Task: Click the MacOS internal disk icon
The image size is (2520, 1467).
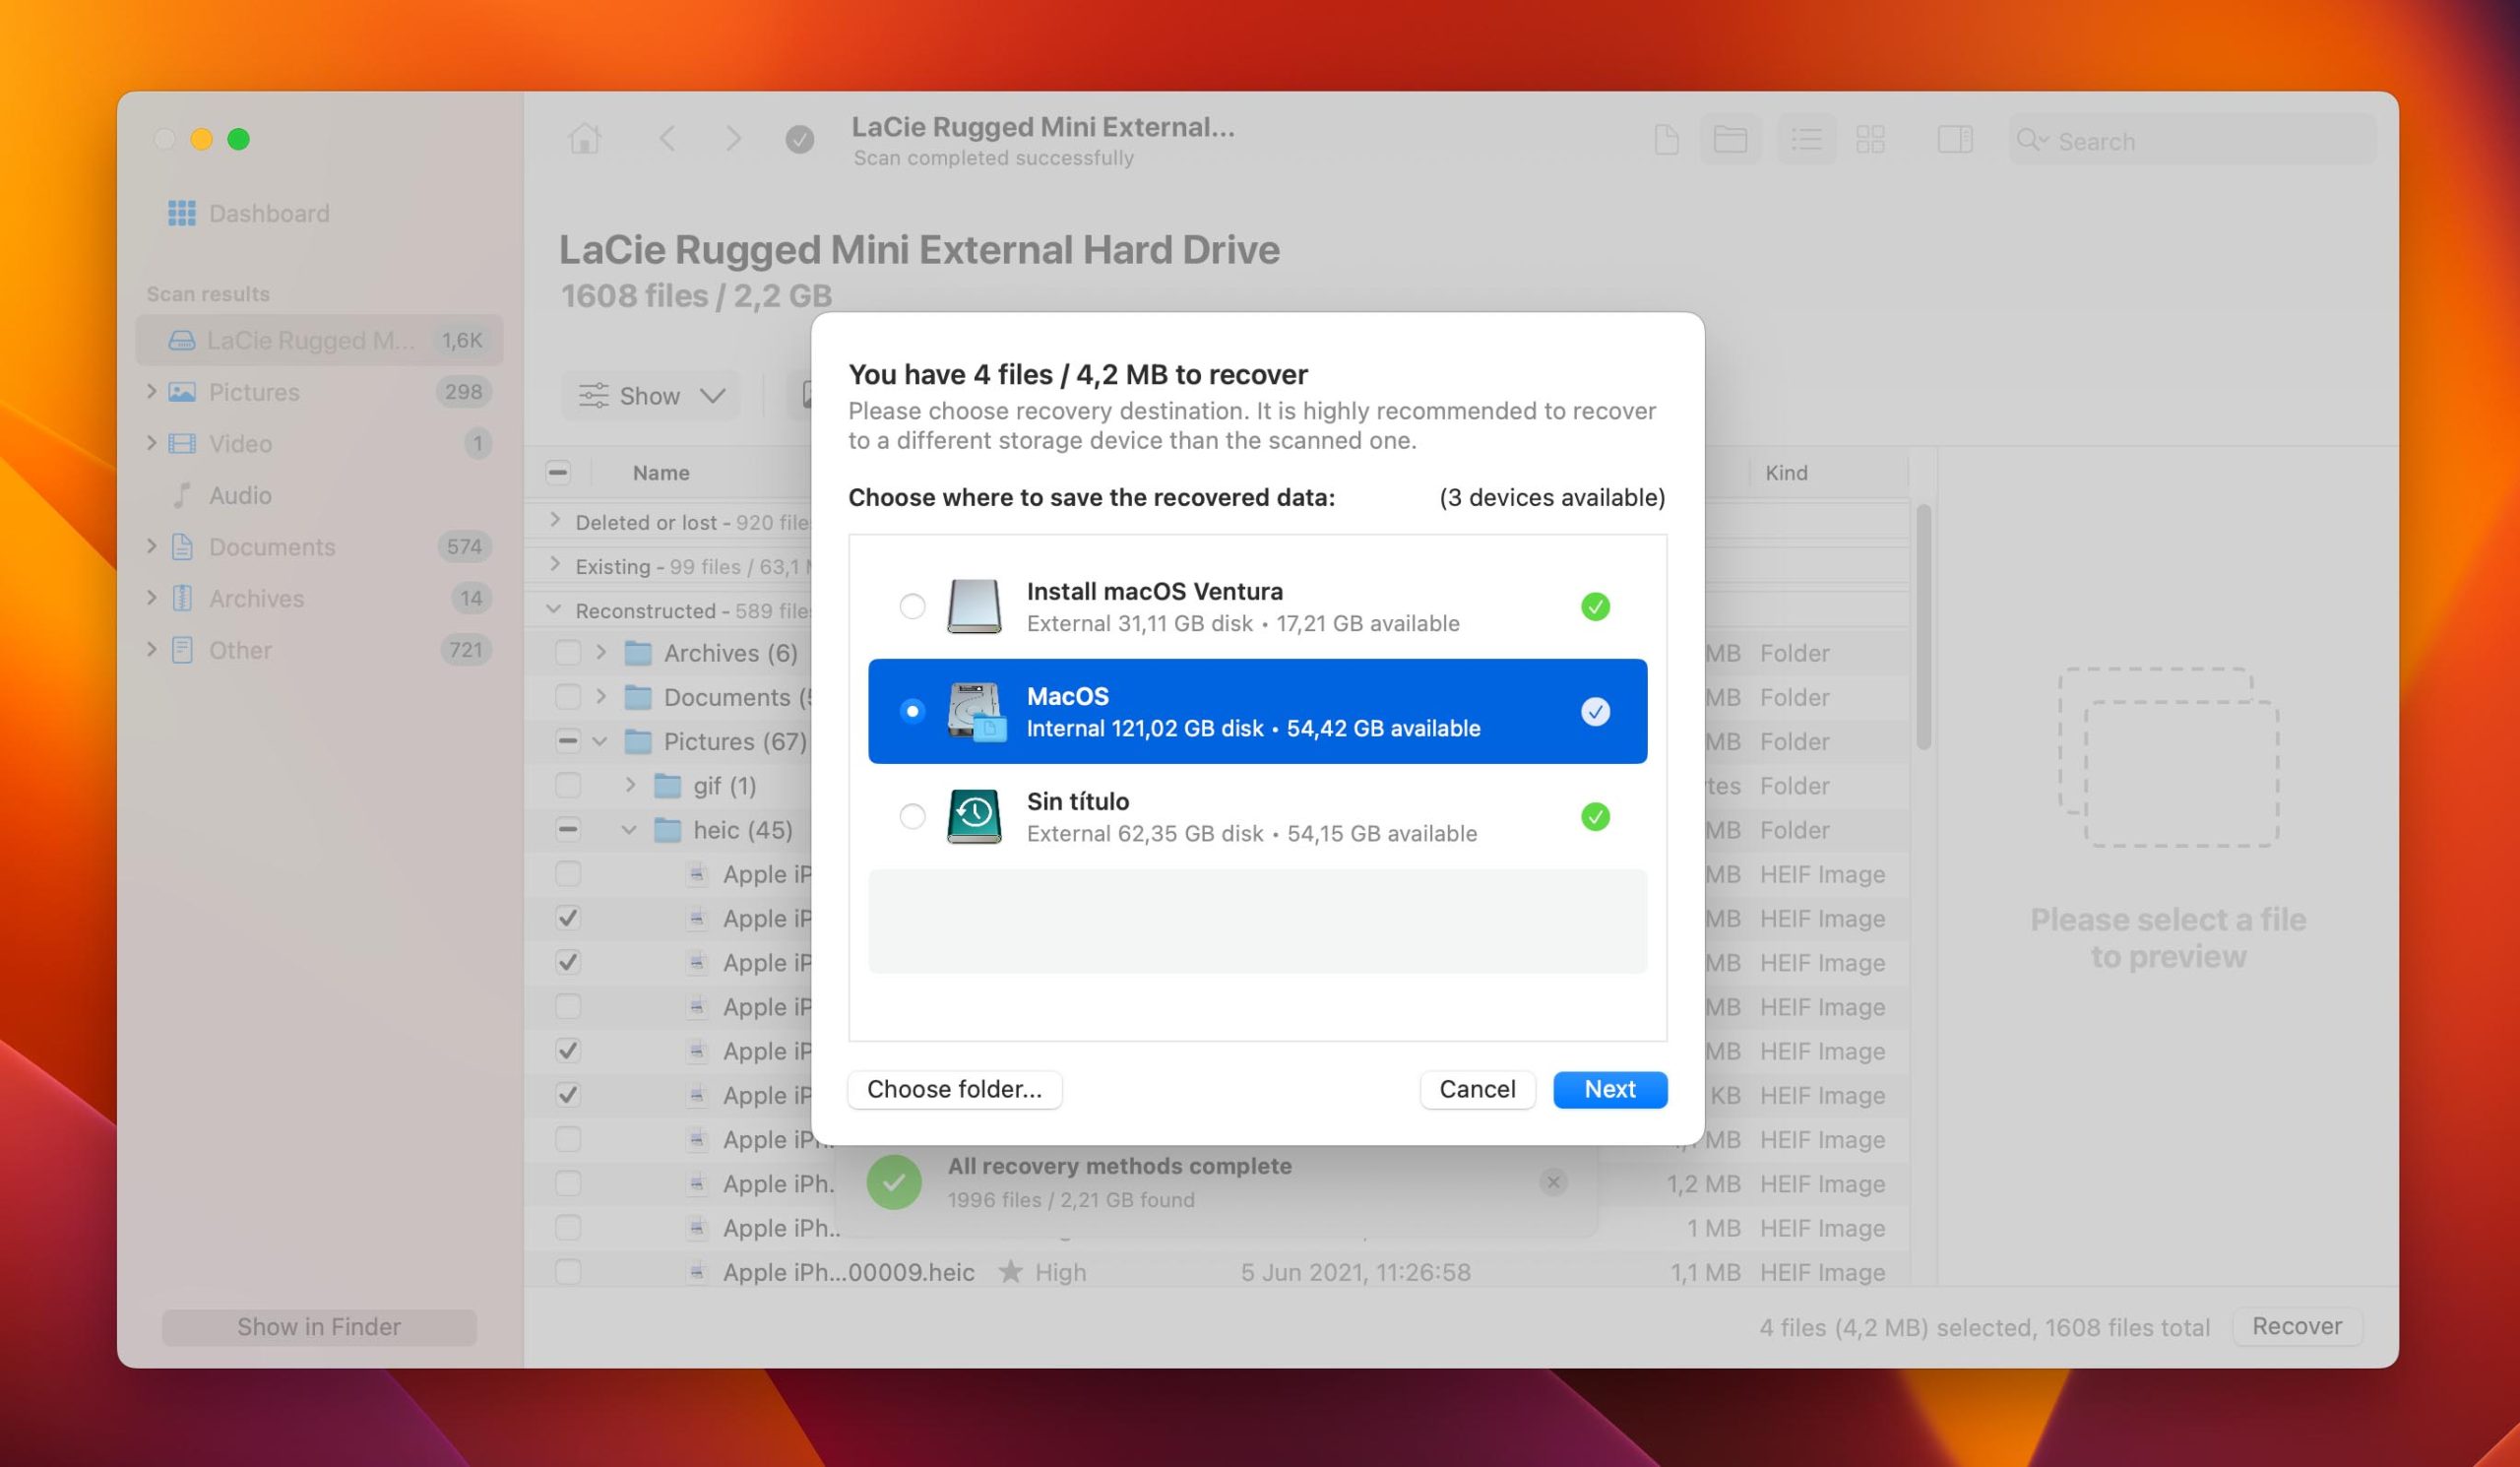Action: pyautogui.click(x=975, y=711)
